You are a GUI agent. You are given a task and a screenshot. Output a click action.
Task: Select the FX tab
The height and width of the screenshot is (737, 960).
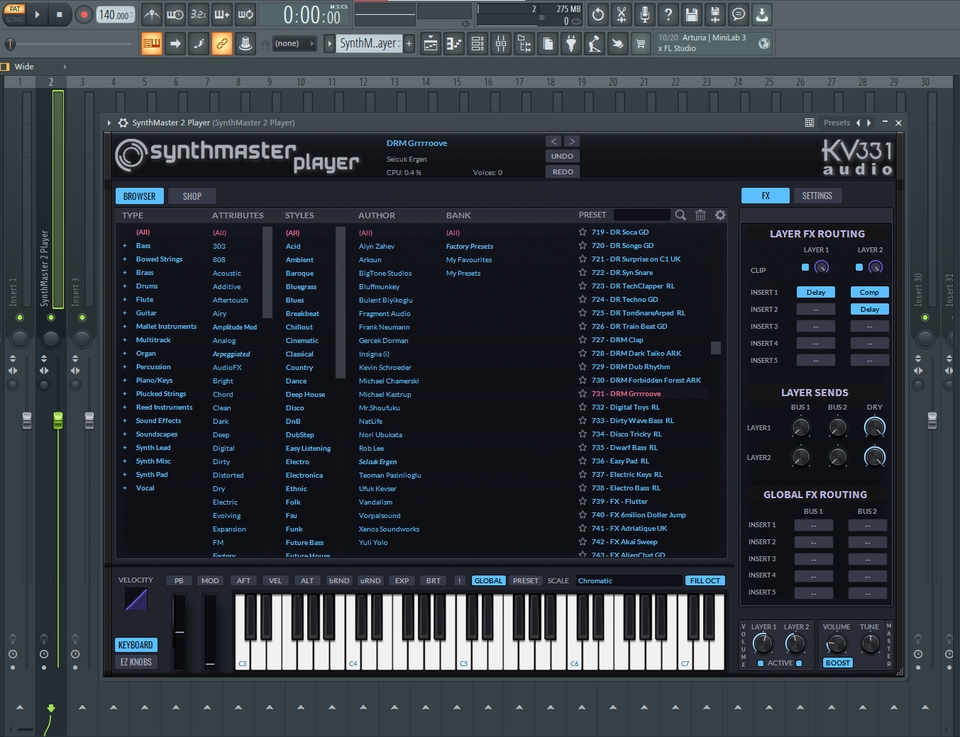pyautogui.click(x=765, y=195)
